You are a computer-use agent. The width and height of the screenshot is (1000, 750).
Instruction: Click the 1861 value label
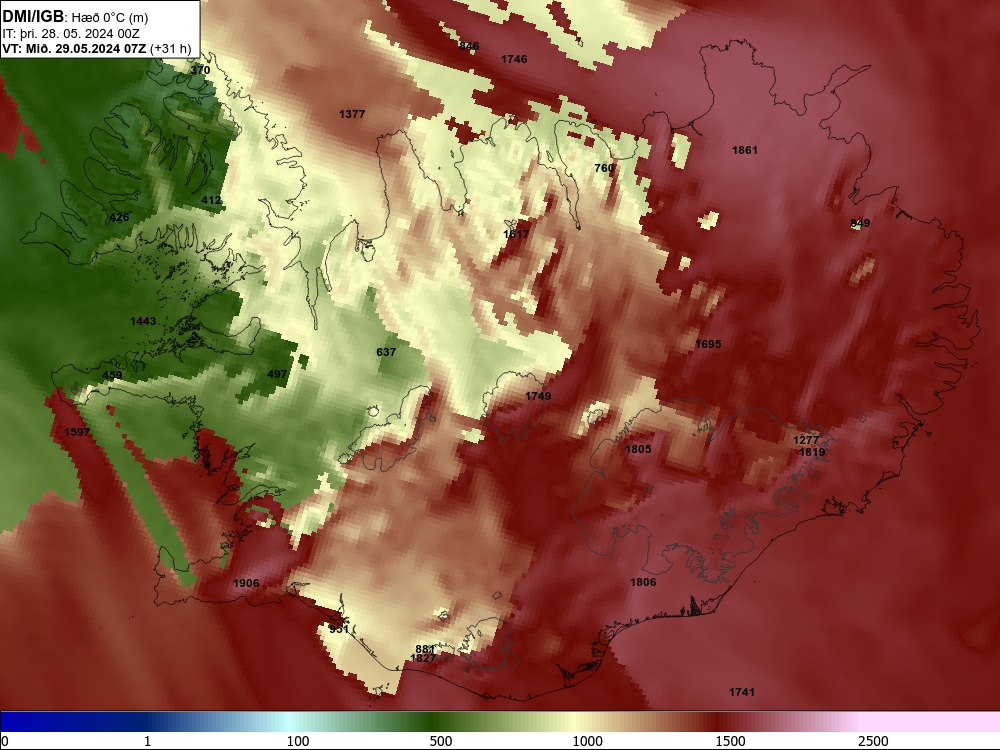745,151
